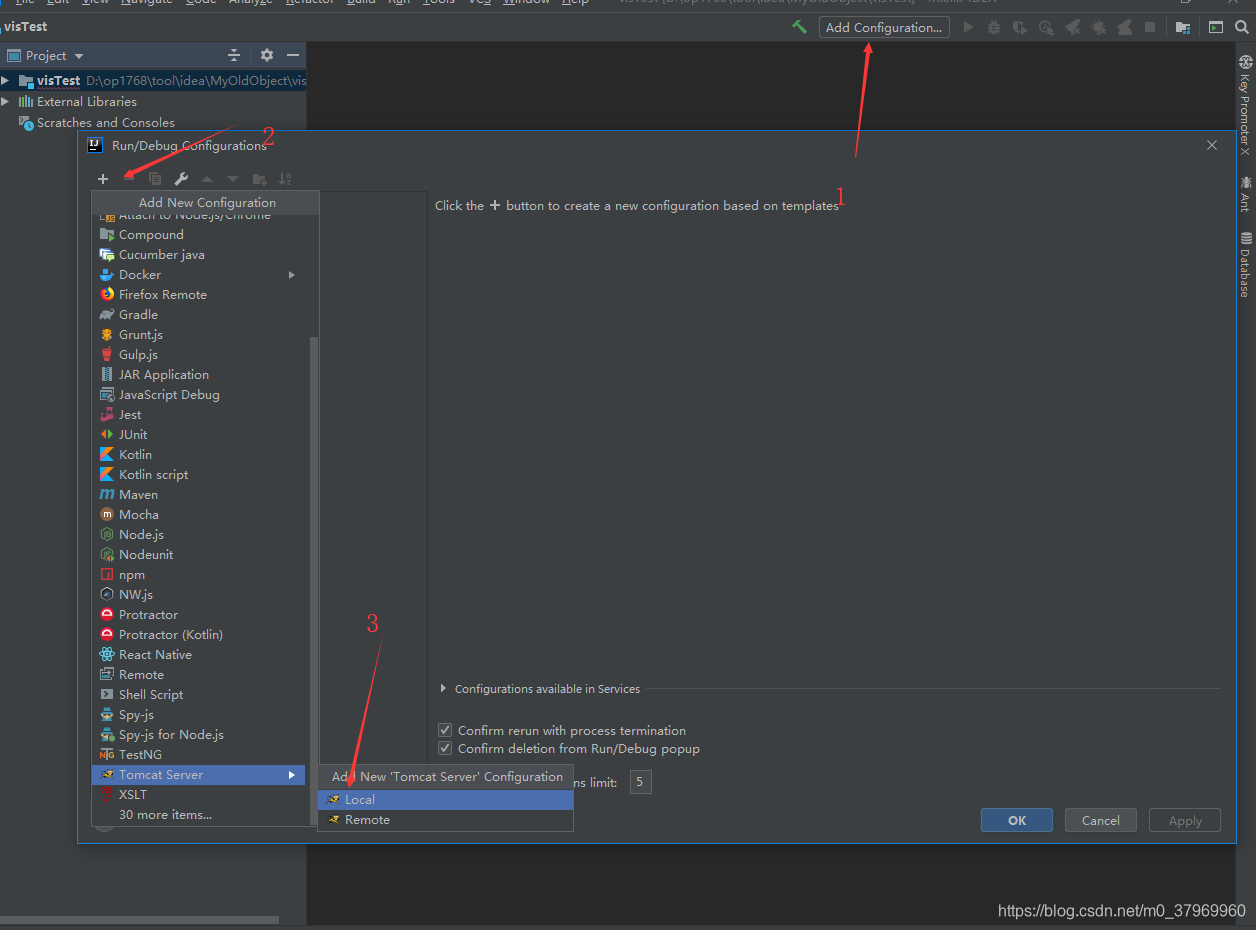1256x930 pixels.
Task: Select Cucumber java configuration type
Action: tap(199, 255)
